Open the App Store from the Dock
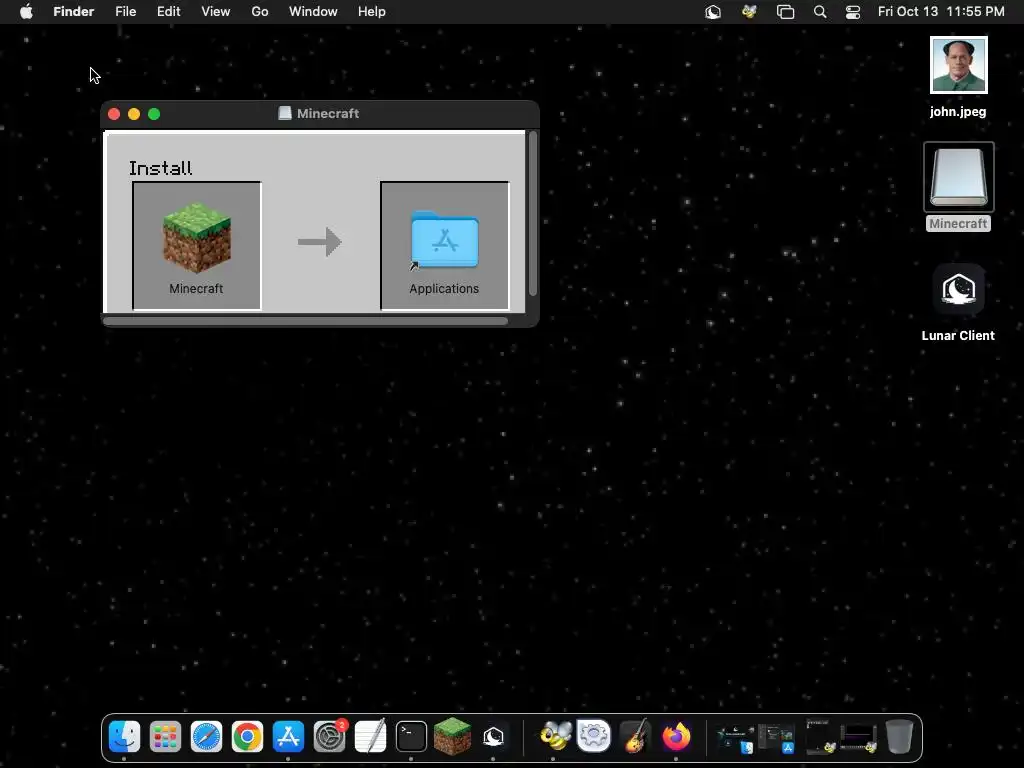This screenshot has width=1024, height=768. (289, 737)
